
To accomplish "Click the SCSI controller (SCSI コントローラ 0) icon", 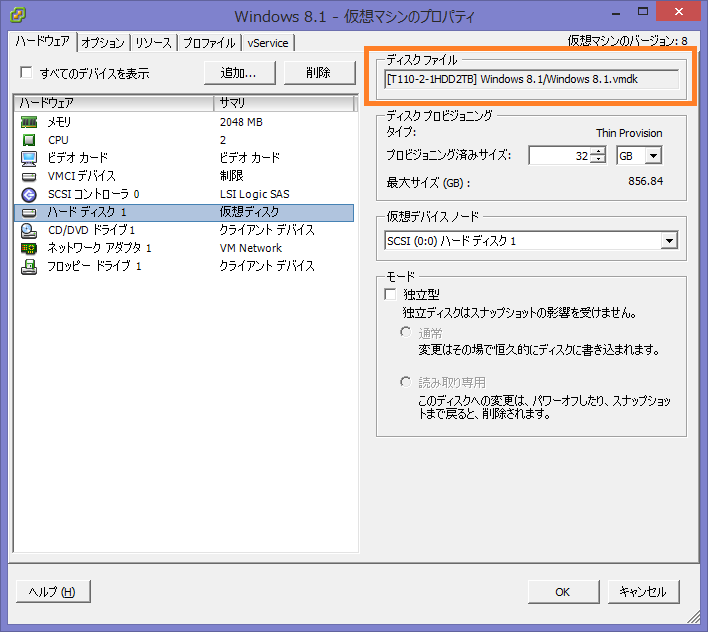I will tap(29, 194).
